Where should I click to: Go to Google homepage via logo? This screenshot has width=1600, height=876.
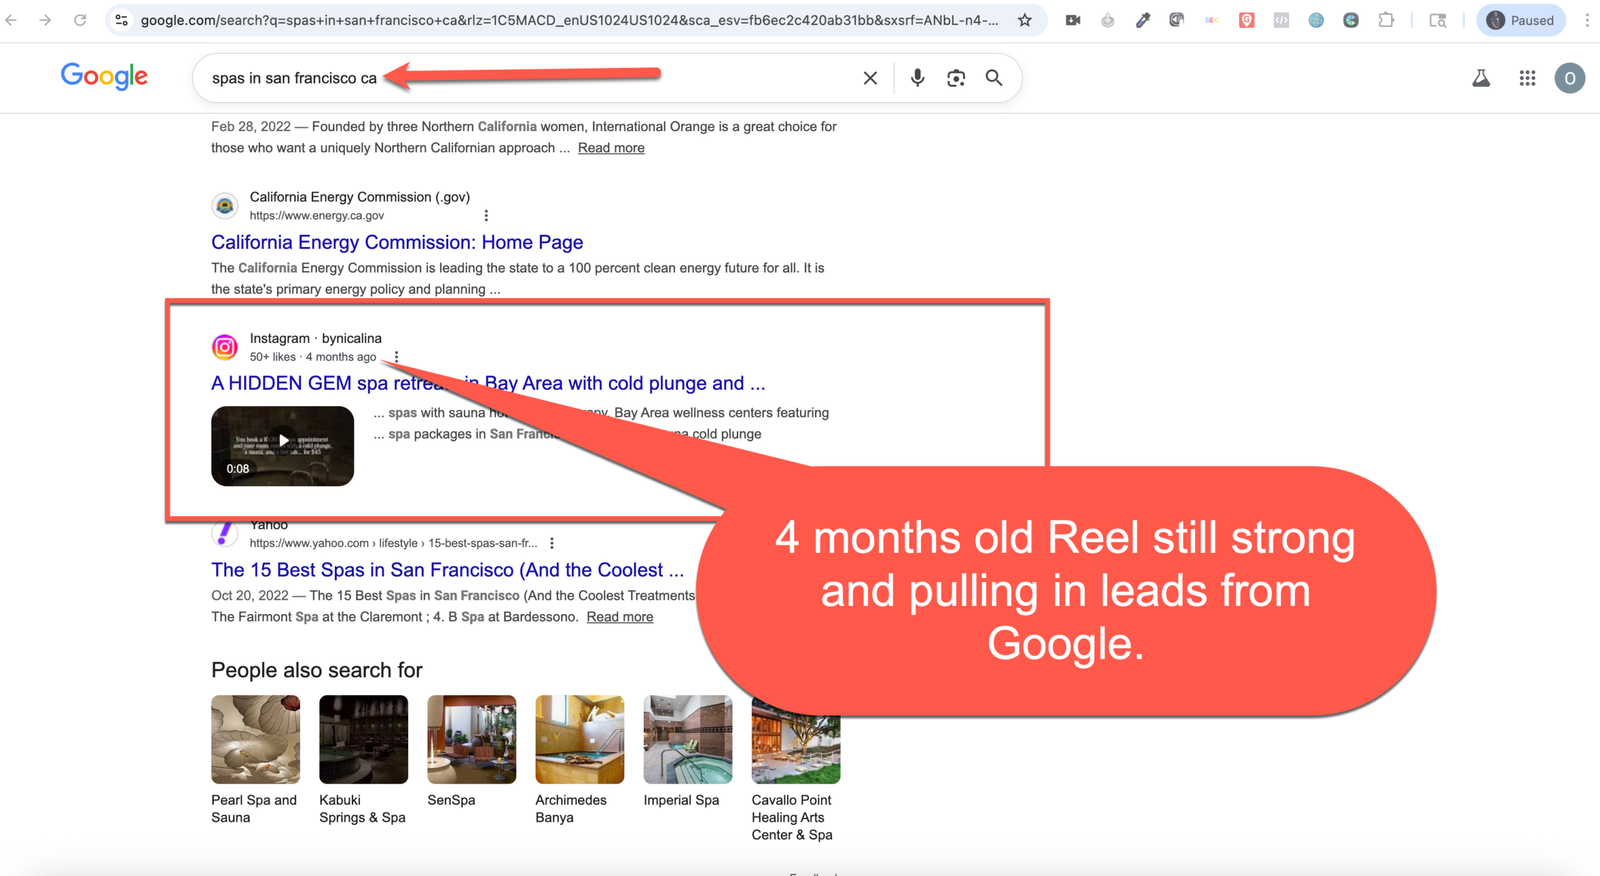pos(104,76)
